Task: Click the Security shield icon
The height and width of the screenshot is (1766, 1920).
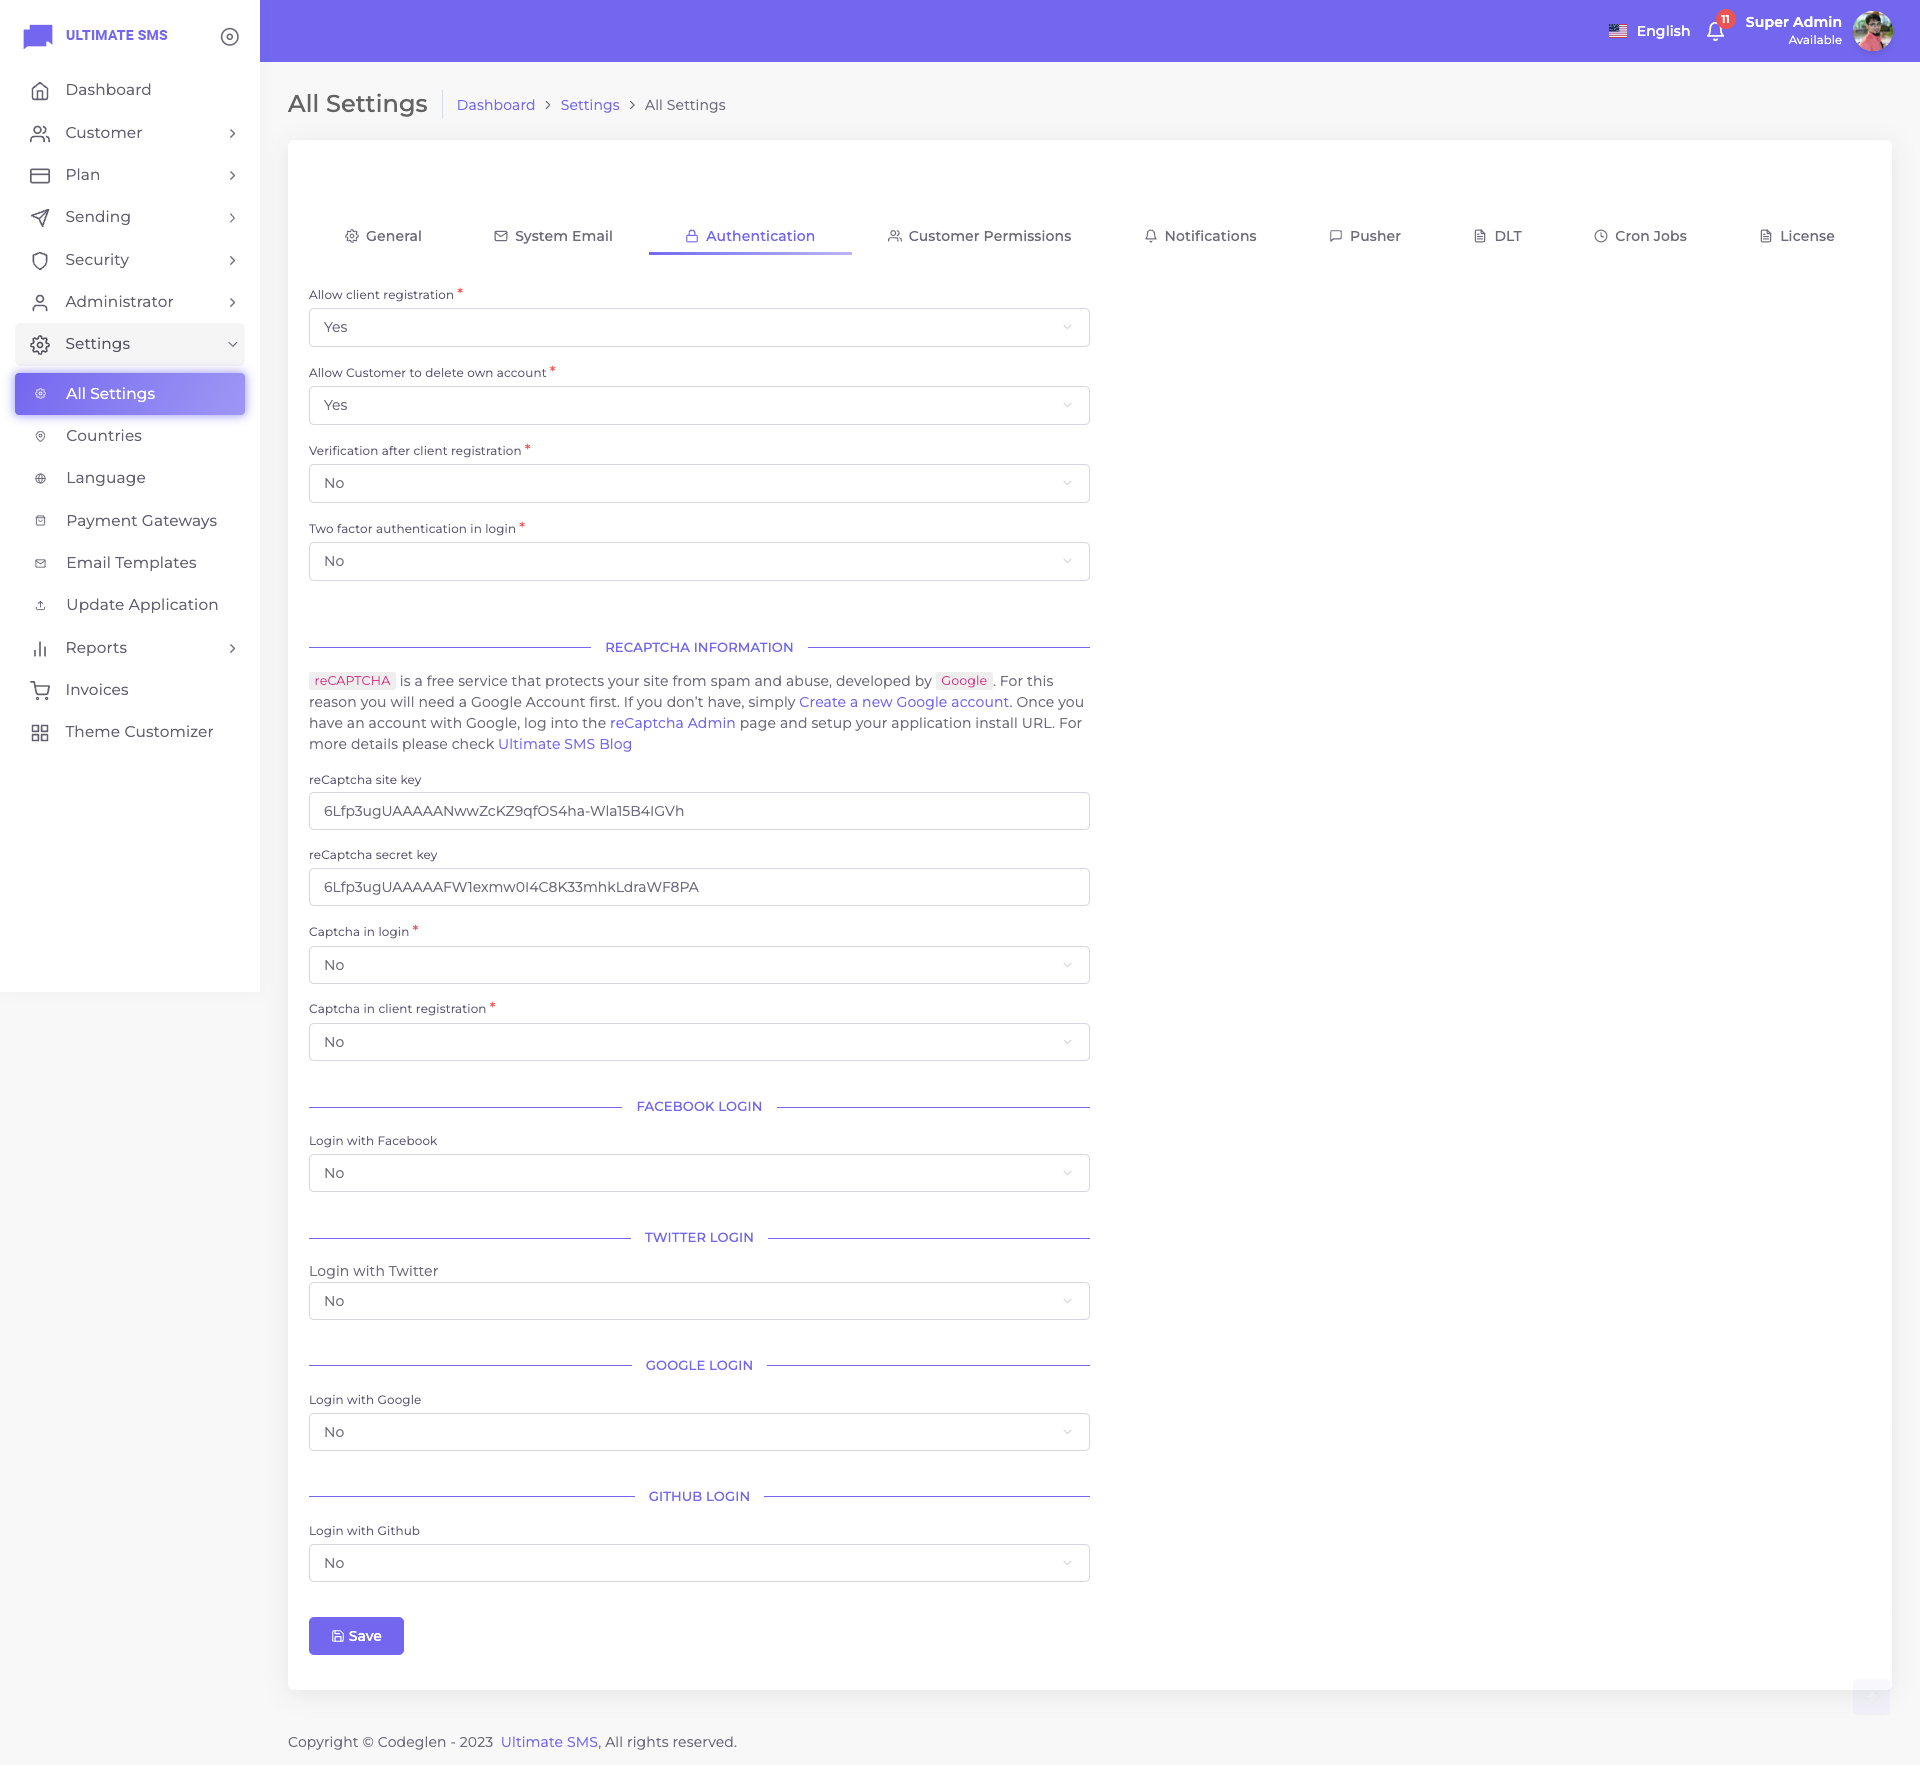Action: pos(40,261)
